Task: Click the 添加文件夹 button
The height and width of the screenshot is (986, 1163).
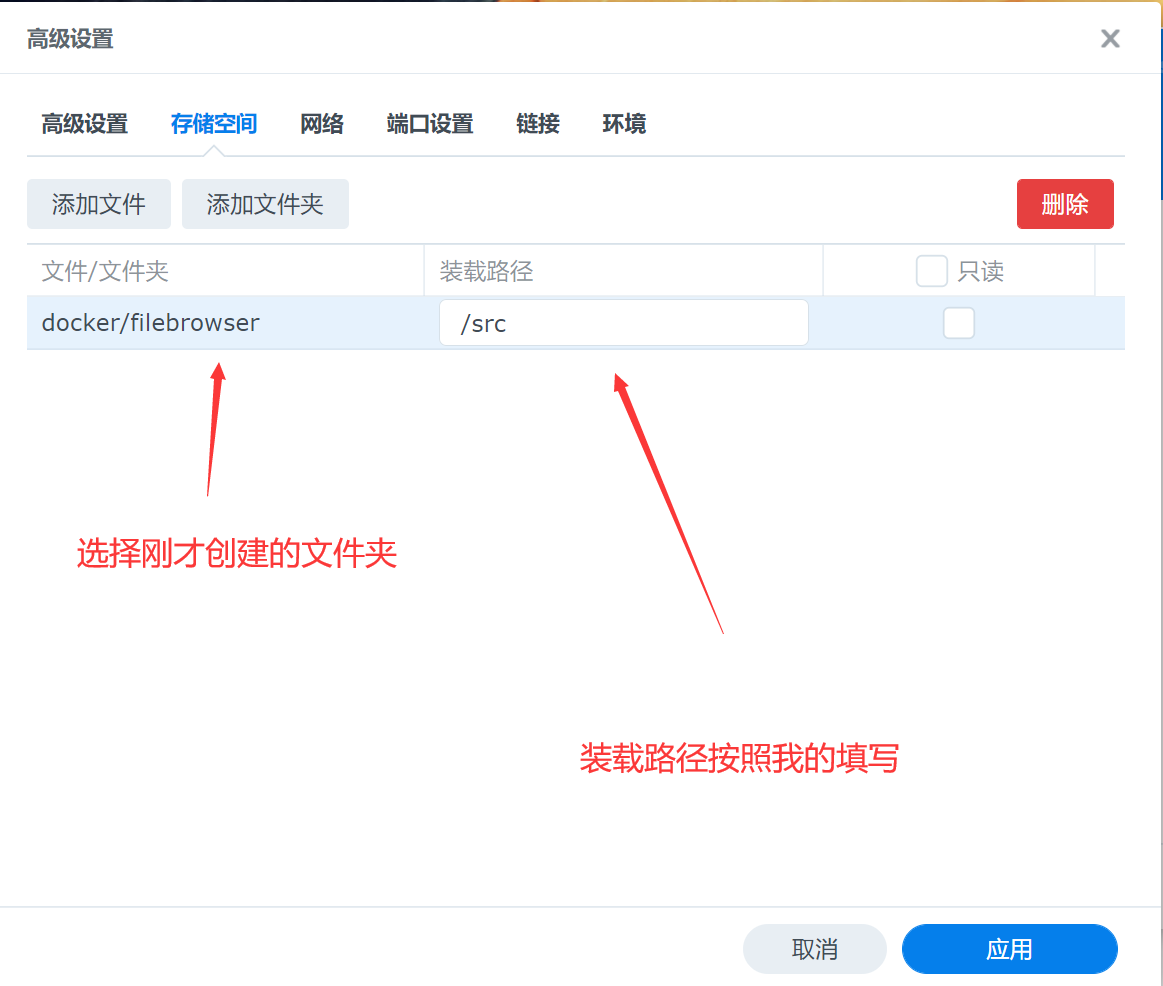Action: click(265, 205)
